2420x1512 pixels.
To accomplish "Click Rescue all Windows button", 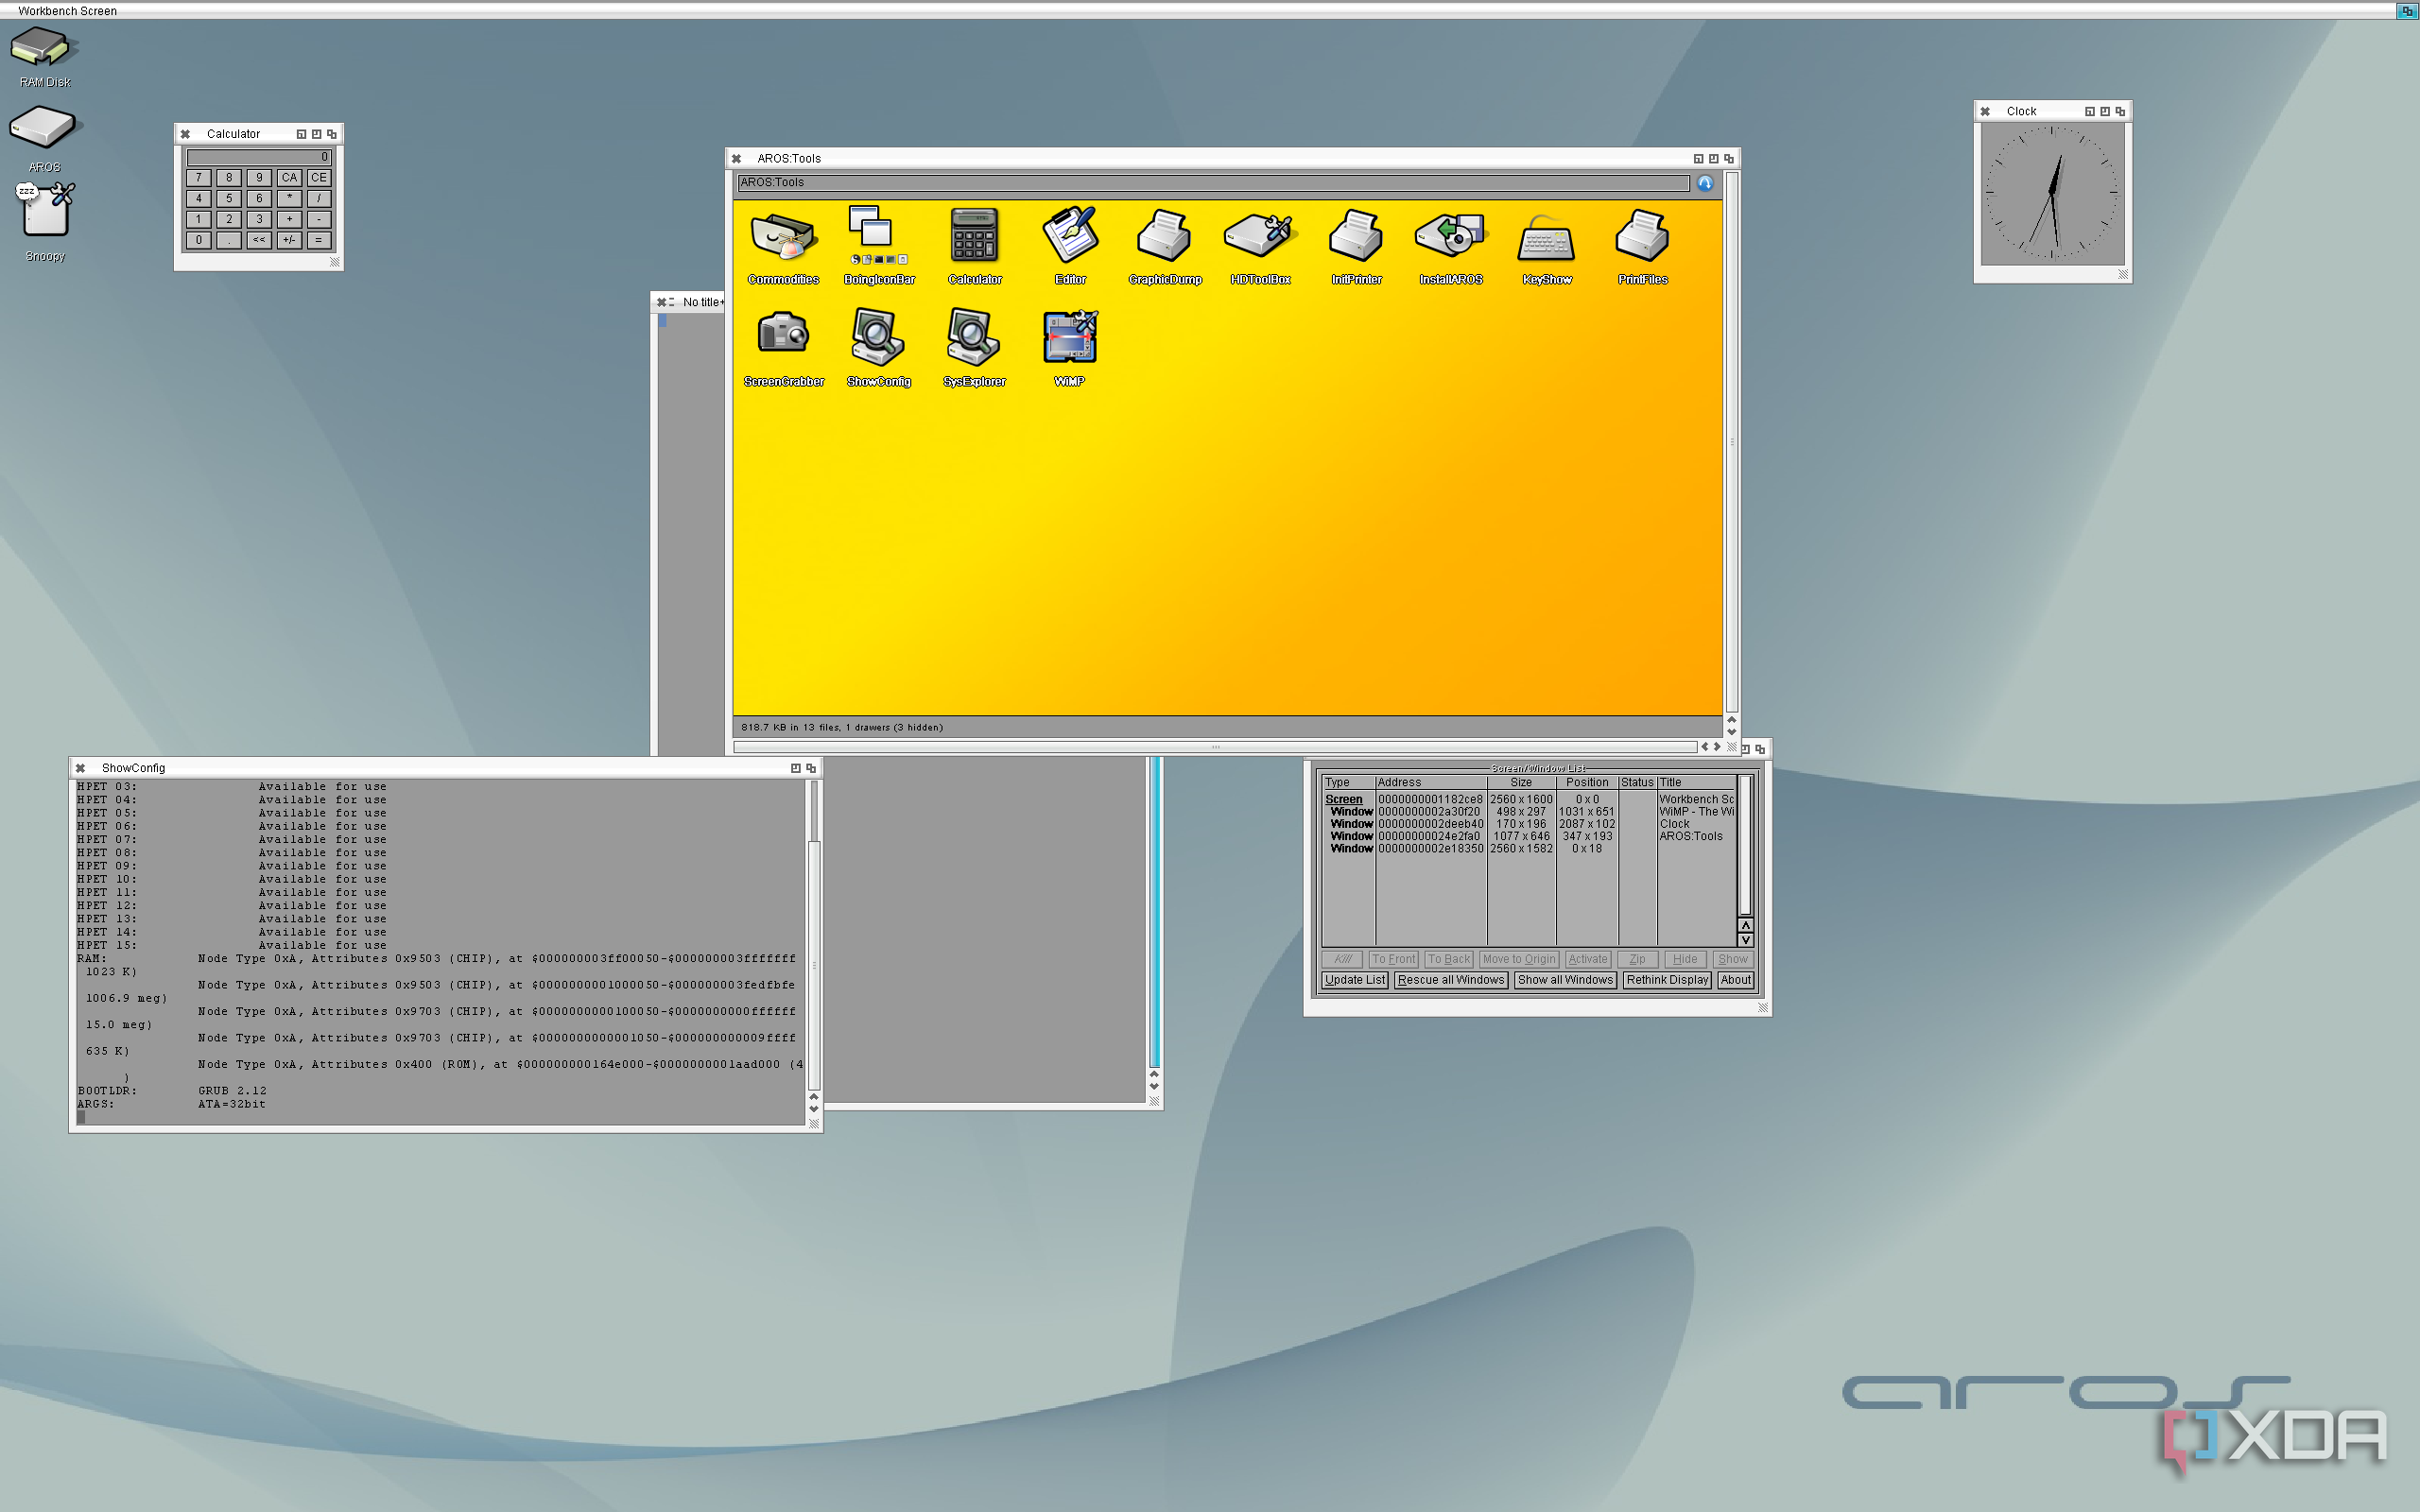I will (1450, 980).
